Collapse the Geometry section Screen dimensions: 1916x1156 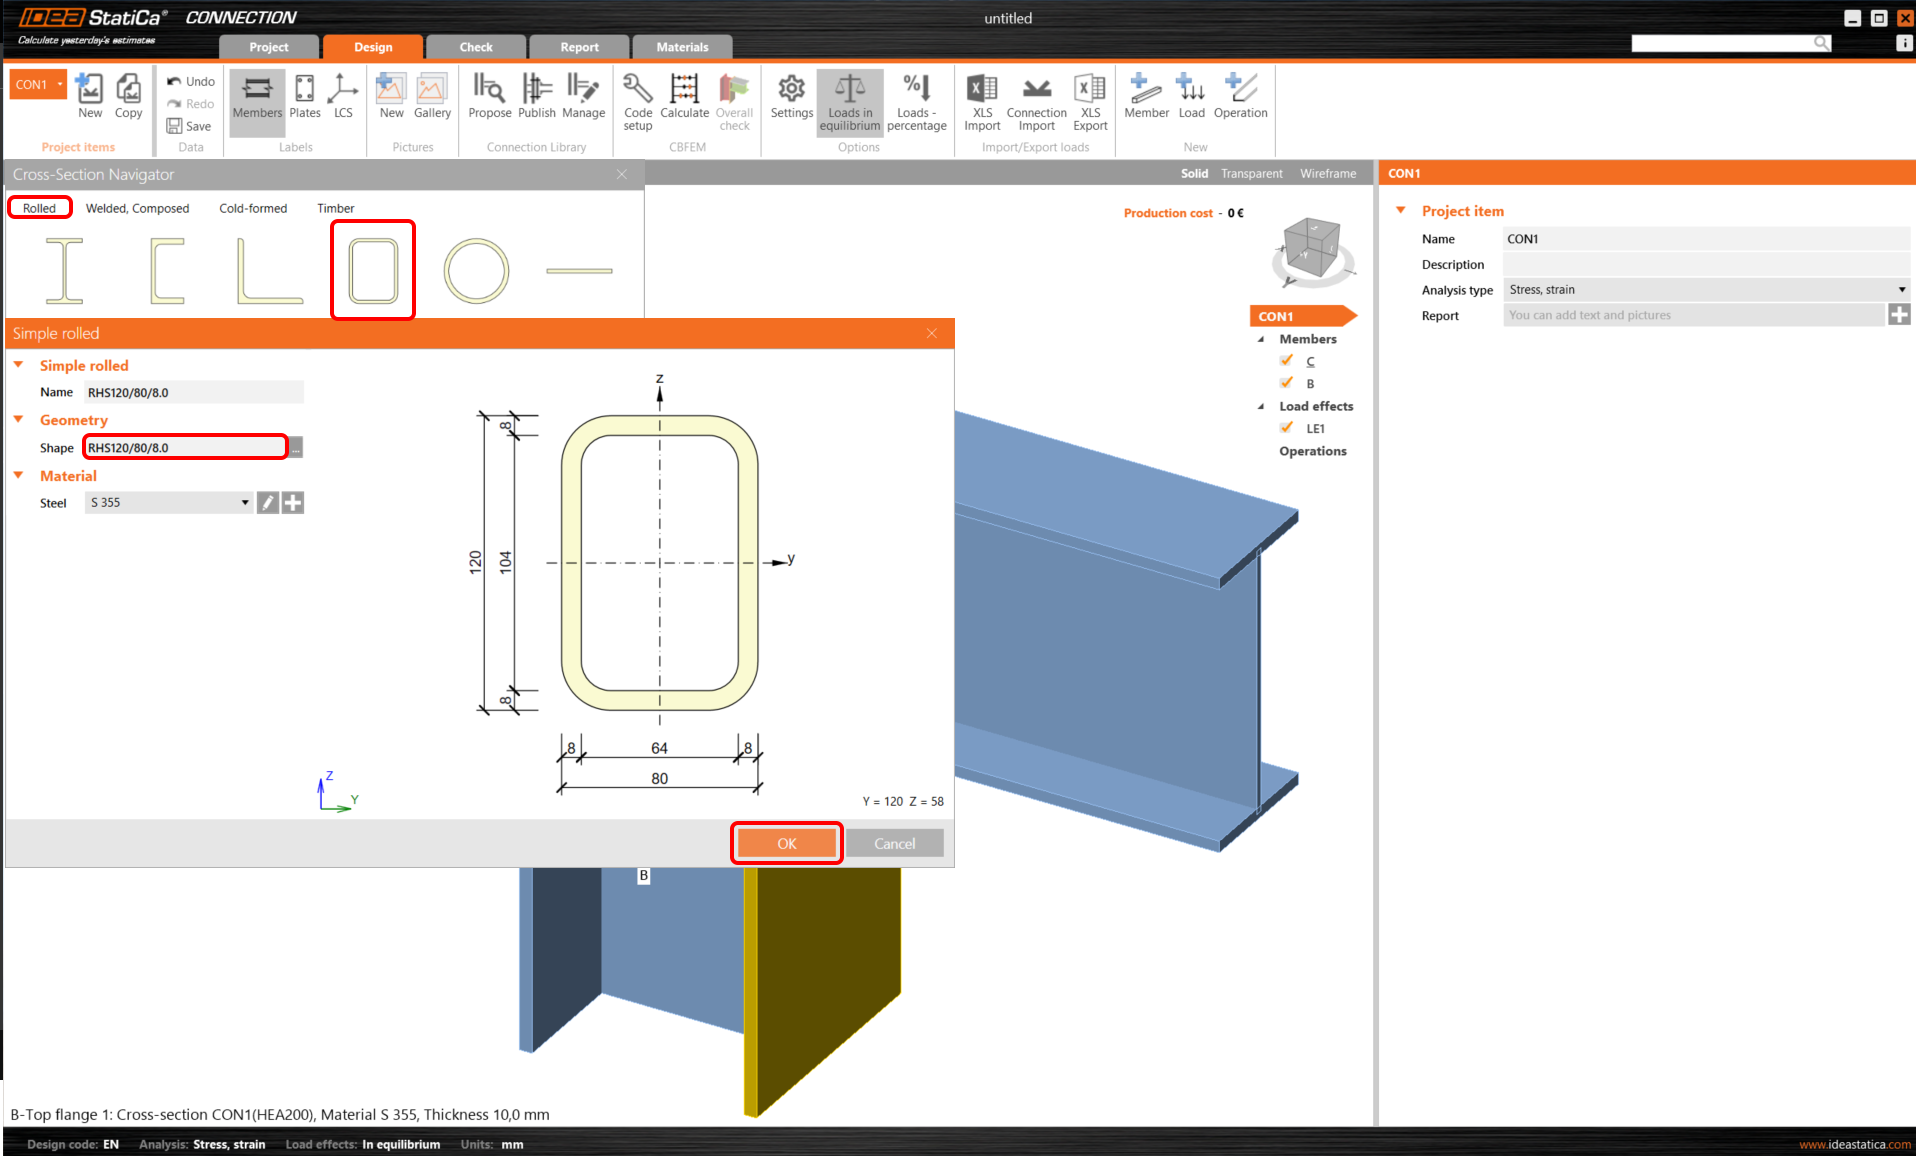pos(19,420)
